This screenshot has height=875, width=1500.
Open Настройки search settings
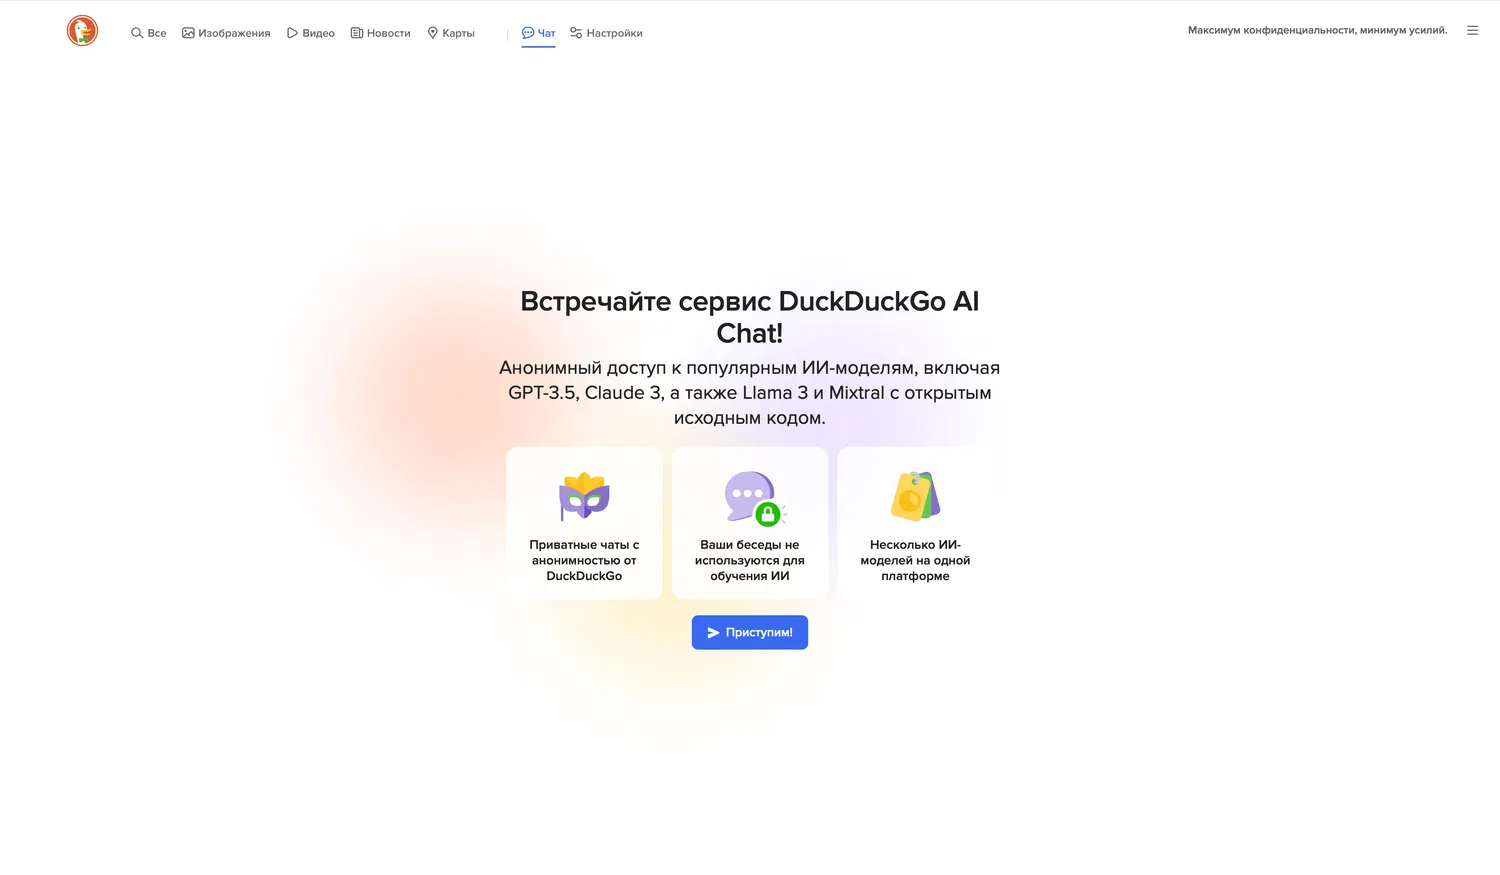606,33
